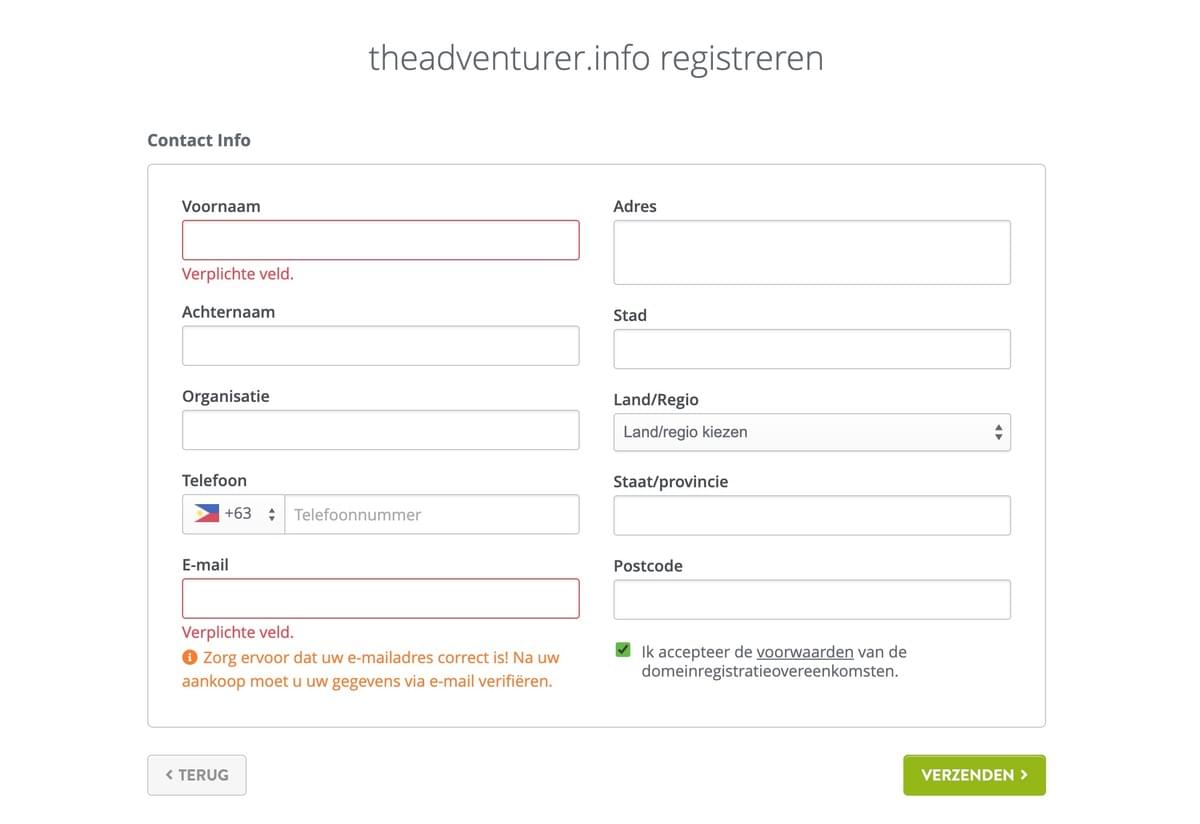
Task: Click the left-pointing chevron on TERUG button
Action: pos(168,774)
